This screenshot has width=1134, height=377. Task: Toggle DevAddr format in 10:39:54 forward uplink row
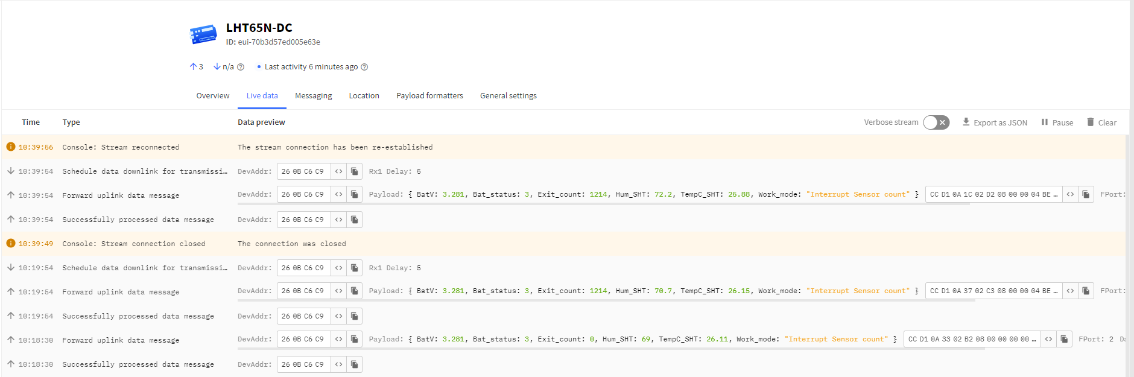tap(339, 195)
